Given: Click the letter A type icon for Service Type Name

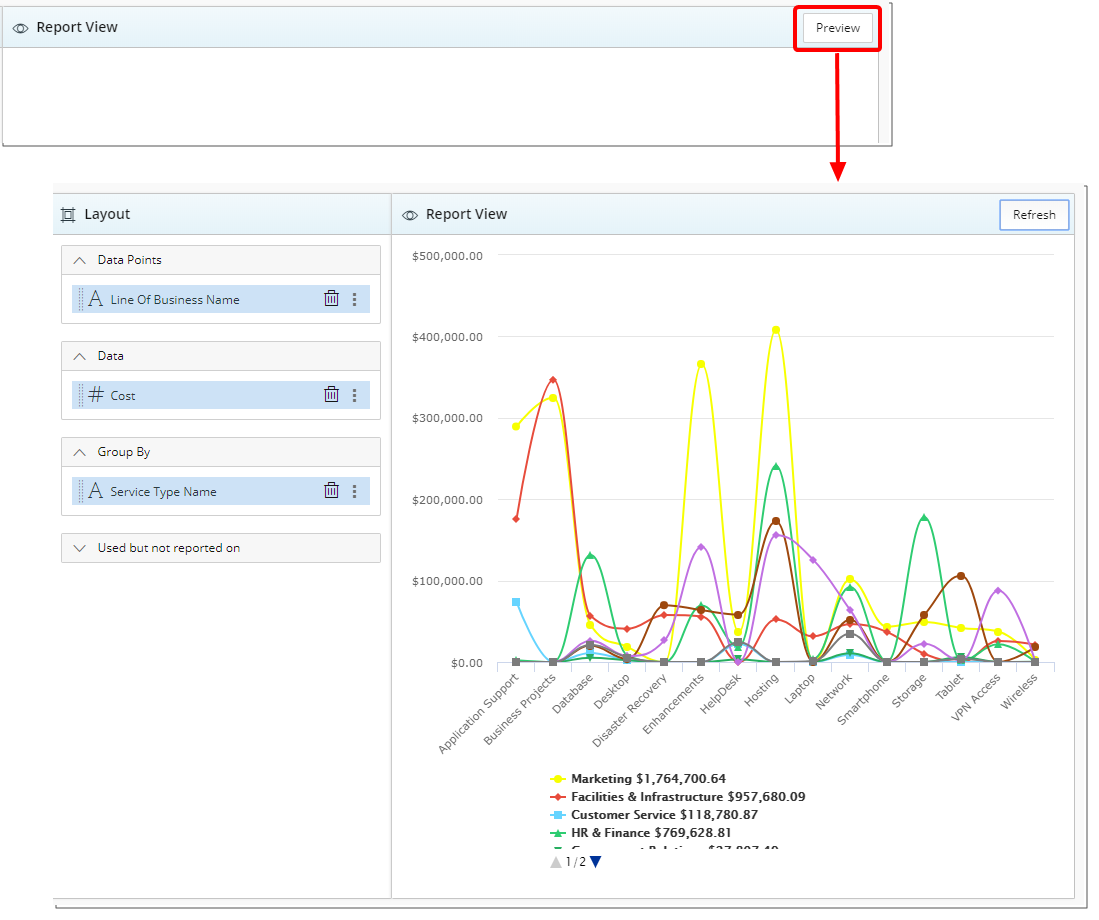Looking at the screenshot, I should point(96,490).
